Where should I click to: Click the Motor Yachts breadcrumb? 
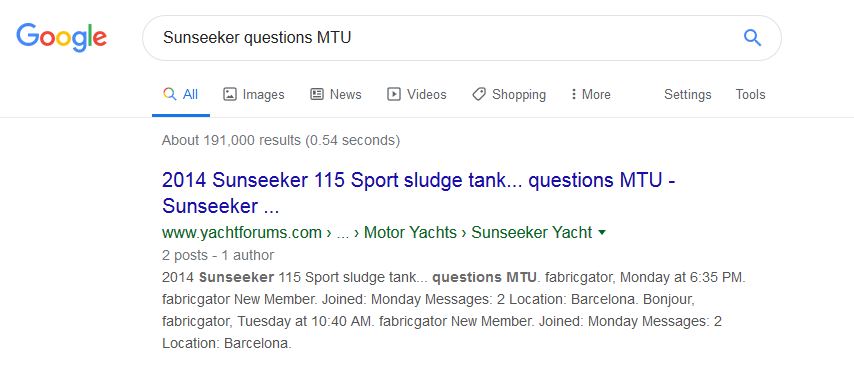coord(410,233)
